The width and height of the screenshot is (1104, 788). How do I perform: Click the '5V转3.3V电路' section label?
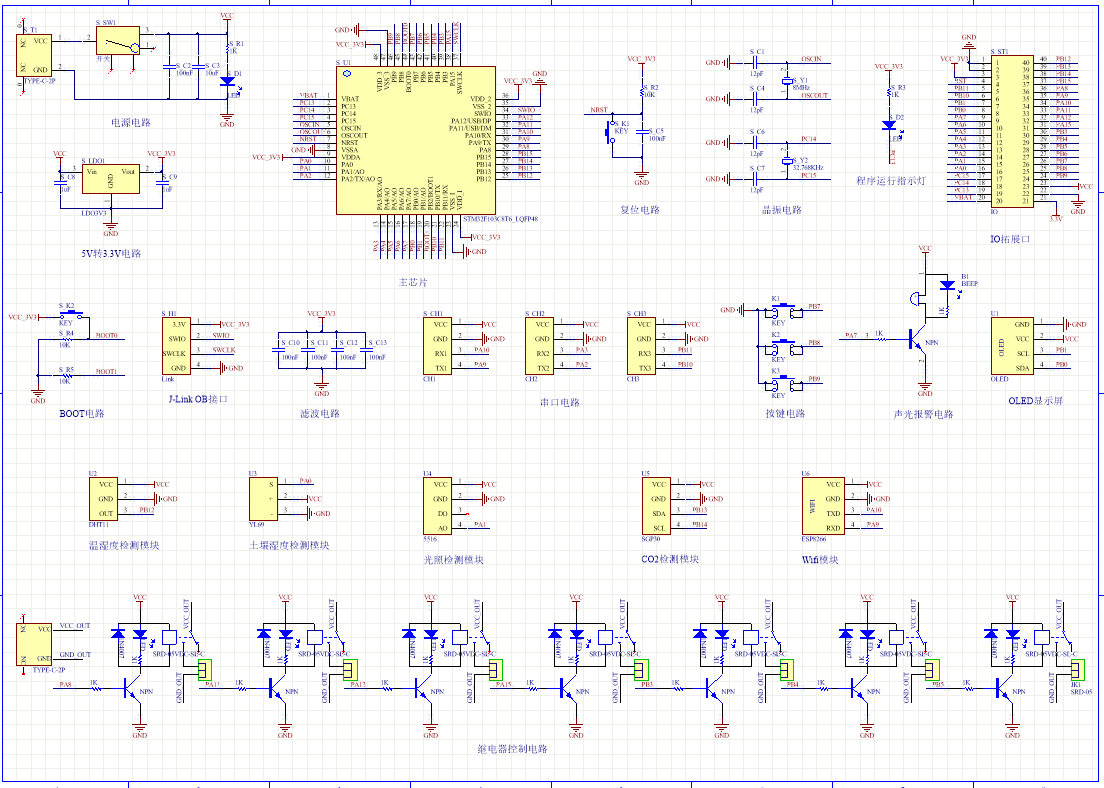[x=111, y=254]
